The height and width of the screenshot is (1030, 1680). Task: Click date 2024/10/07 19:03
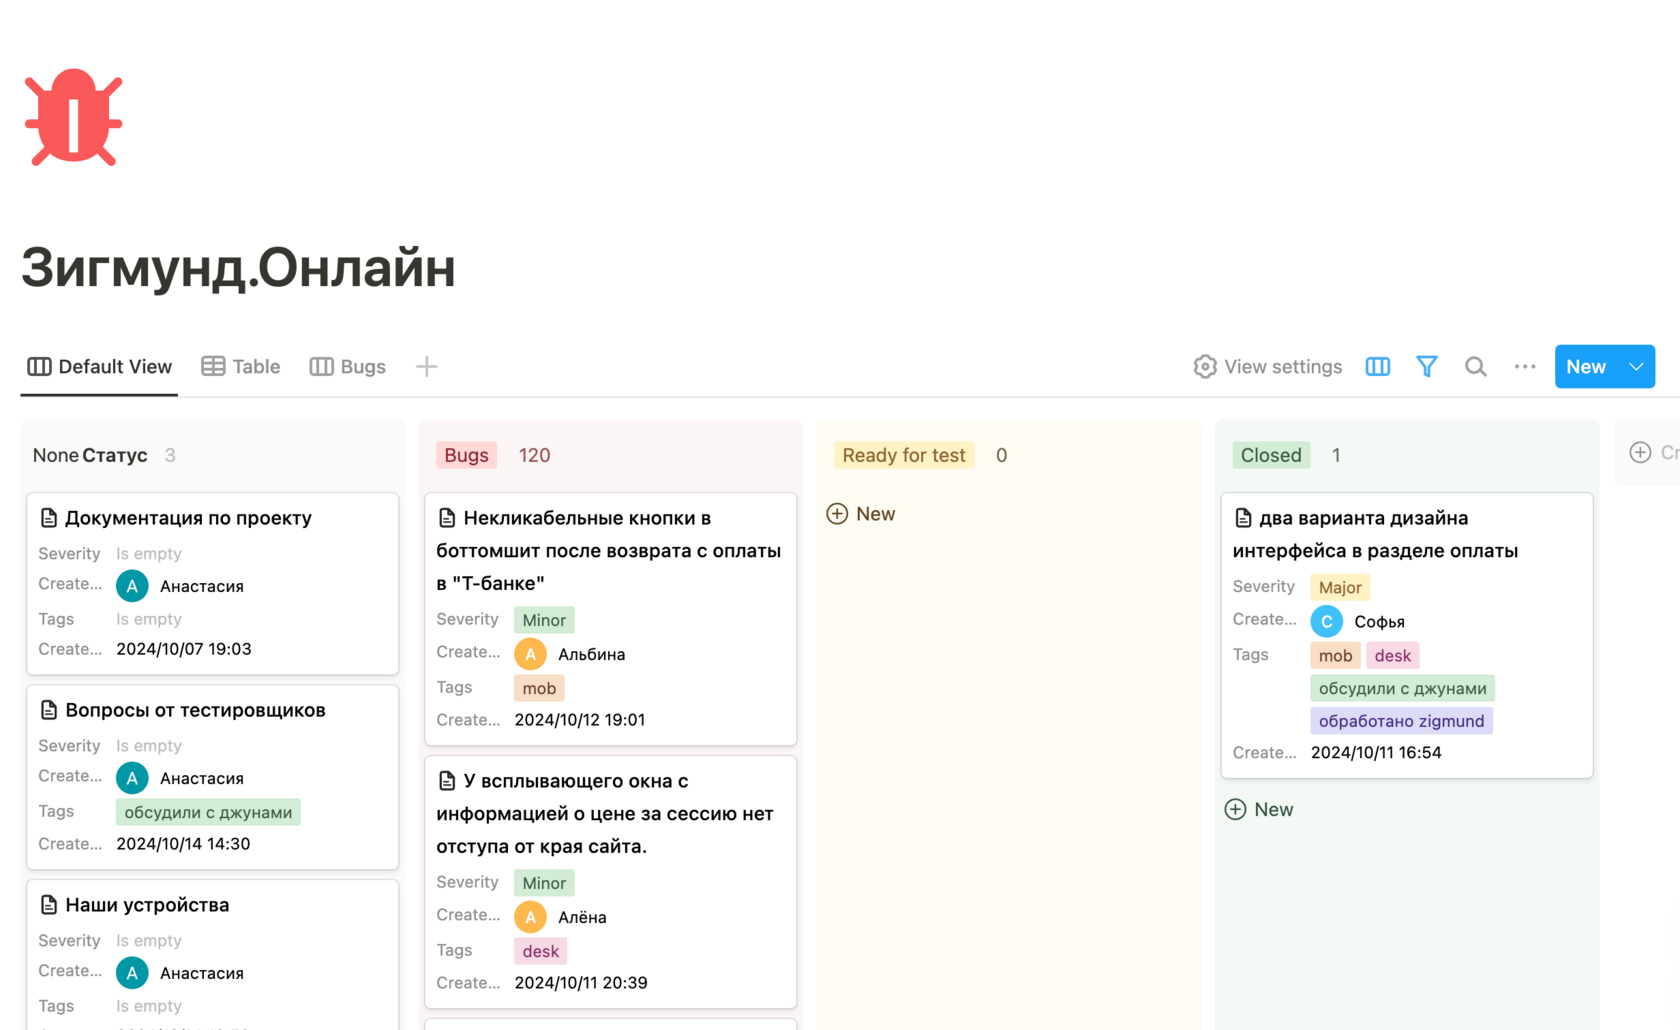[184, 649]
